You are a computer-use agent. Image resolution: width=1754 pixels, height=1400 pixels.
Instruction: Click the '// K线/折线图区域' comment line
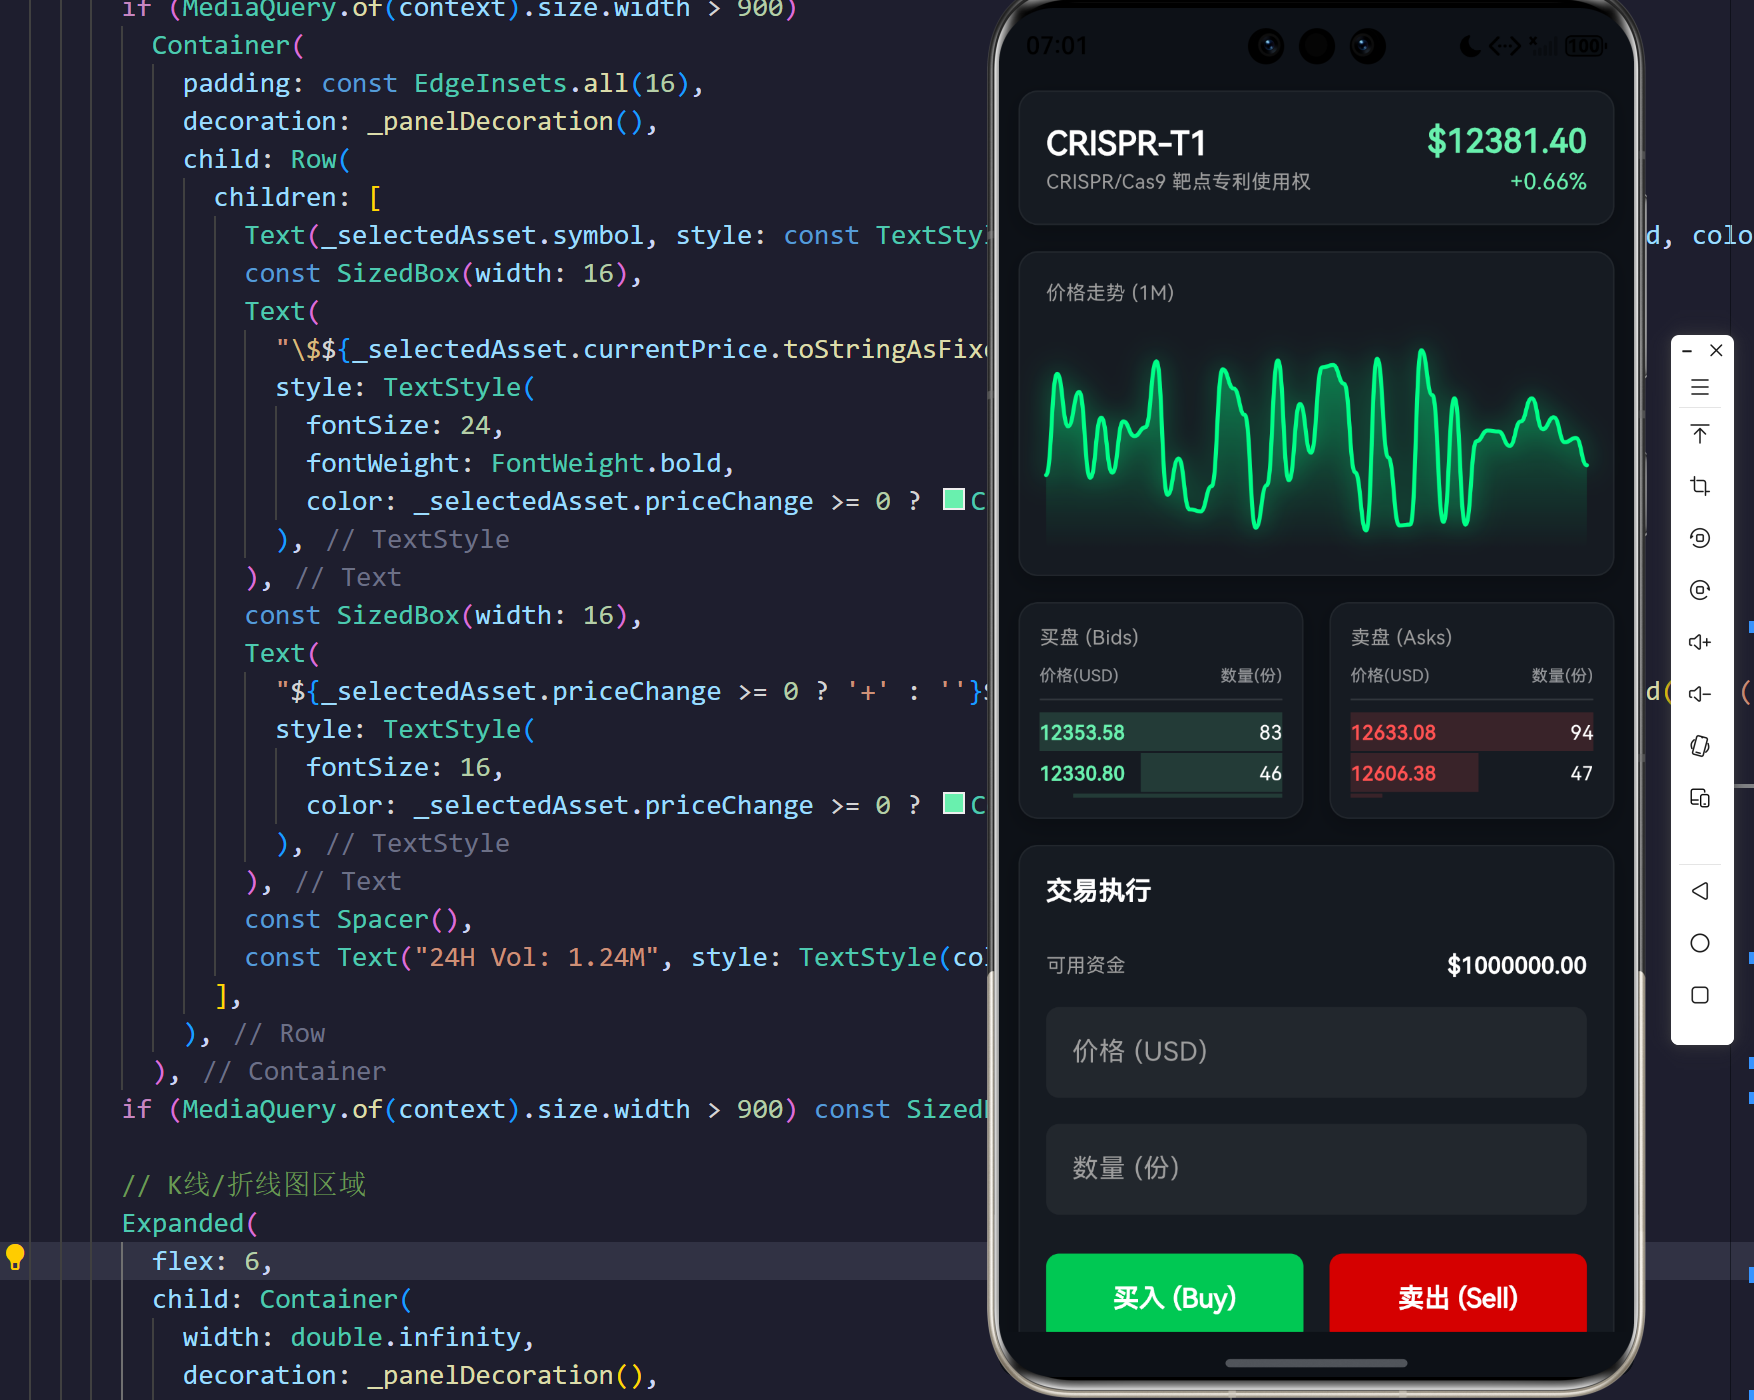tap(244, 1186)
